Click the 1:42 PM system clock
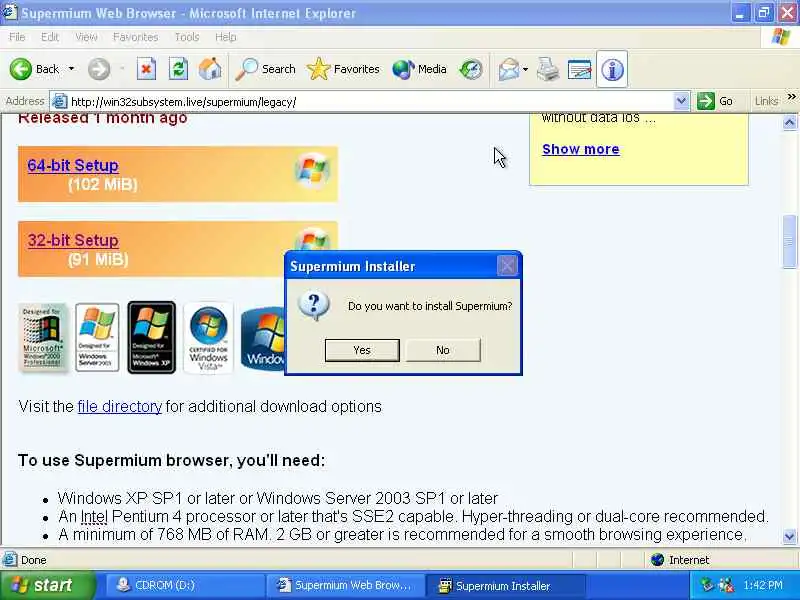800x600 pixels. click(x=763, y=585)
